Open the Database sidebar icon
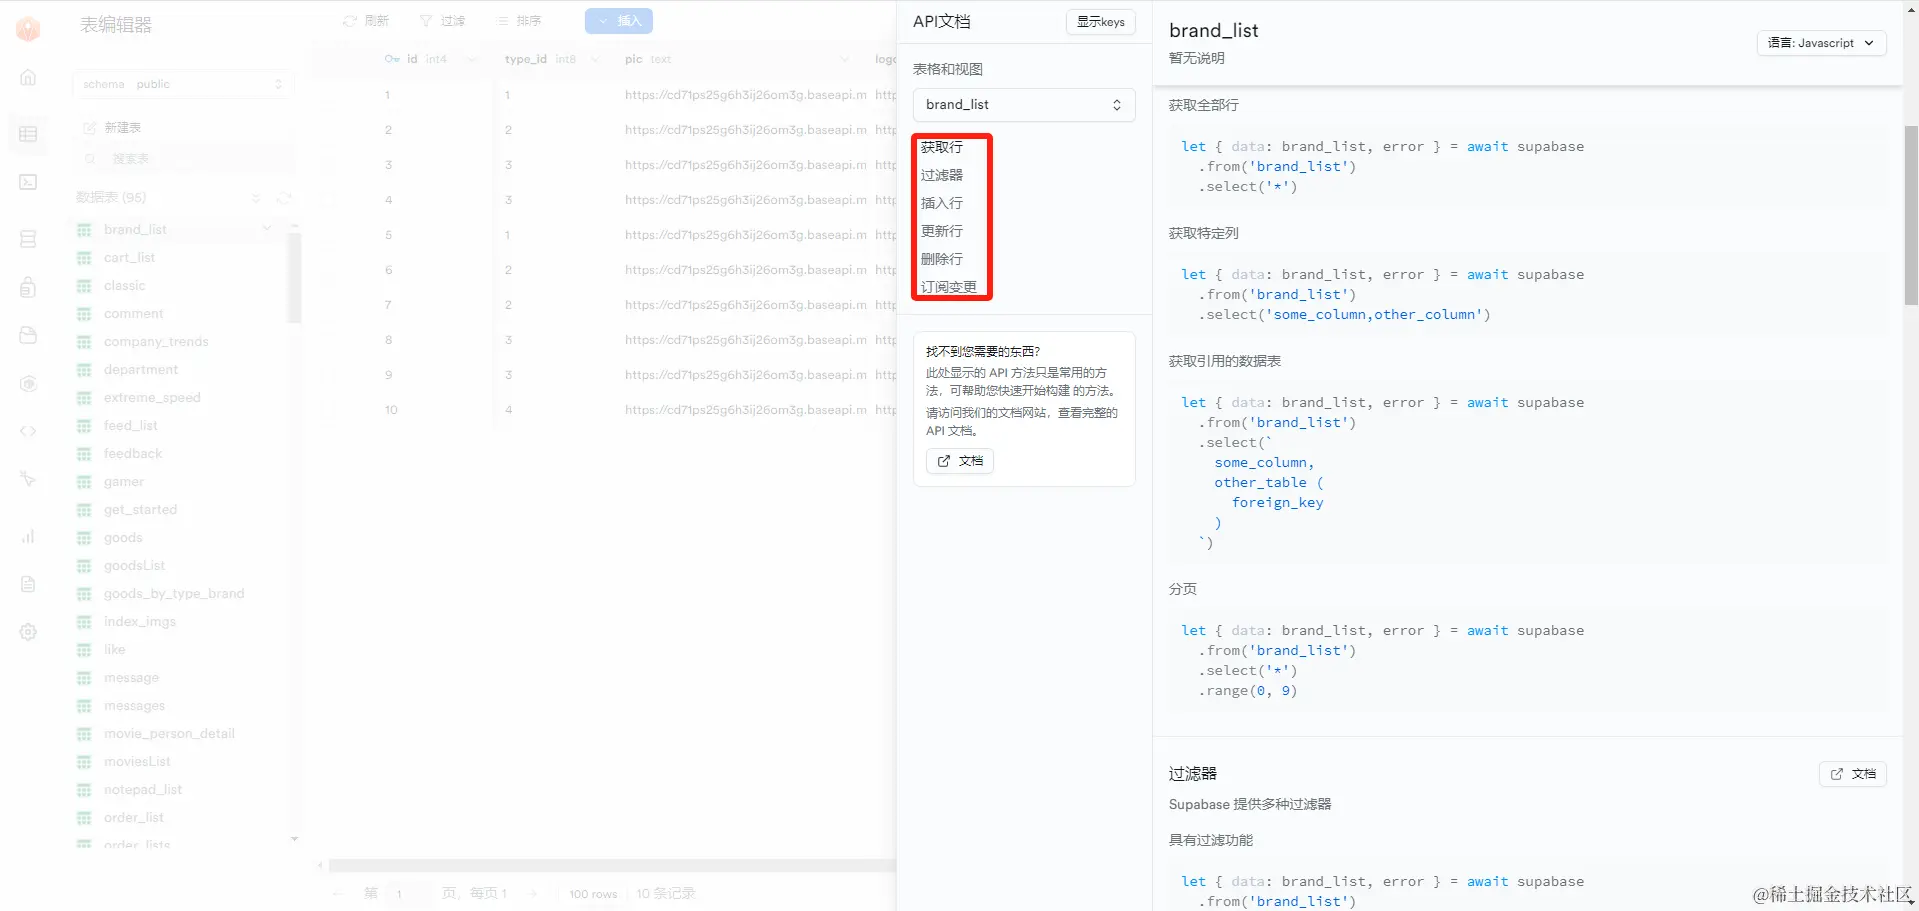The image size is (1919, 911). pos(28,239)
